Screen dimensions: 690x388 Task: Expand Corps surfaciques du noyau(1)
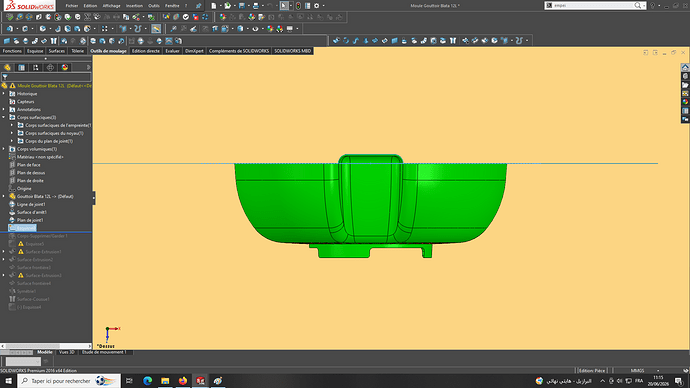coord(12,133)
